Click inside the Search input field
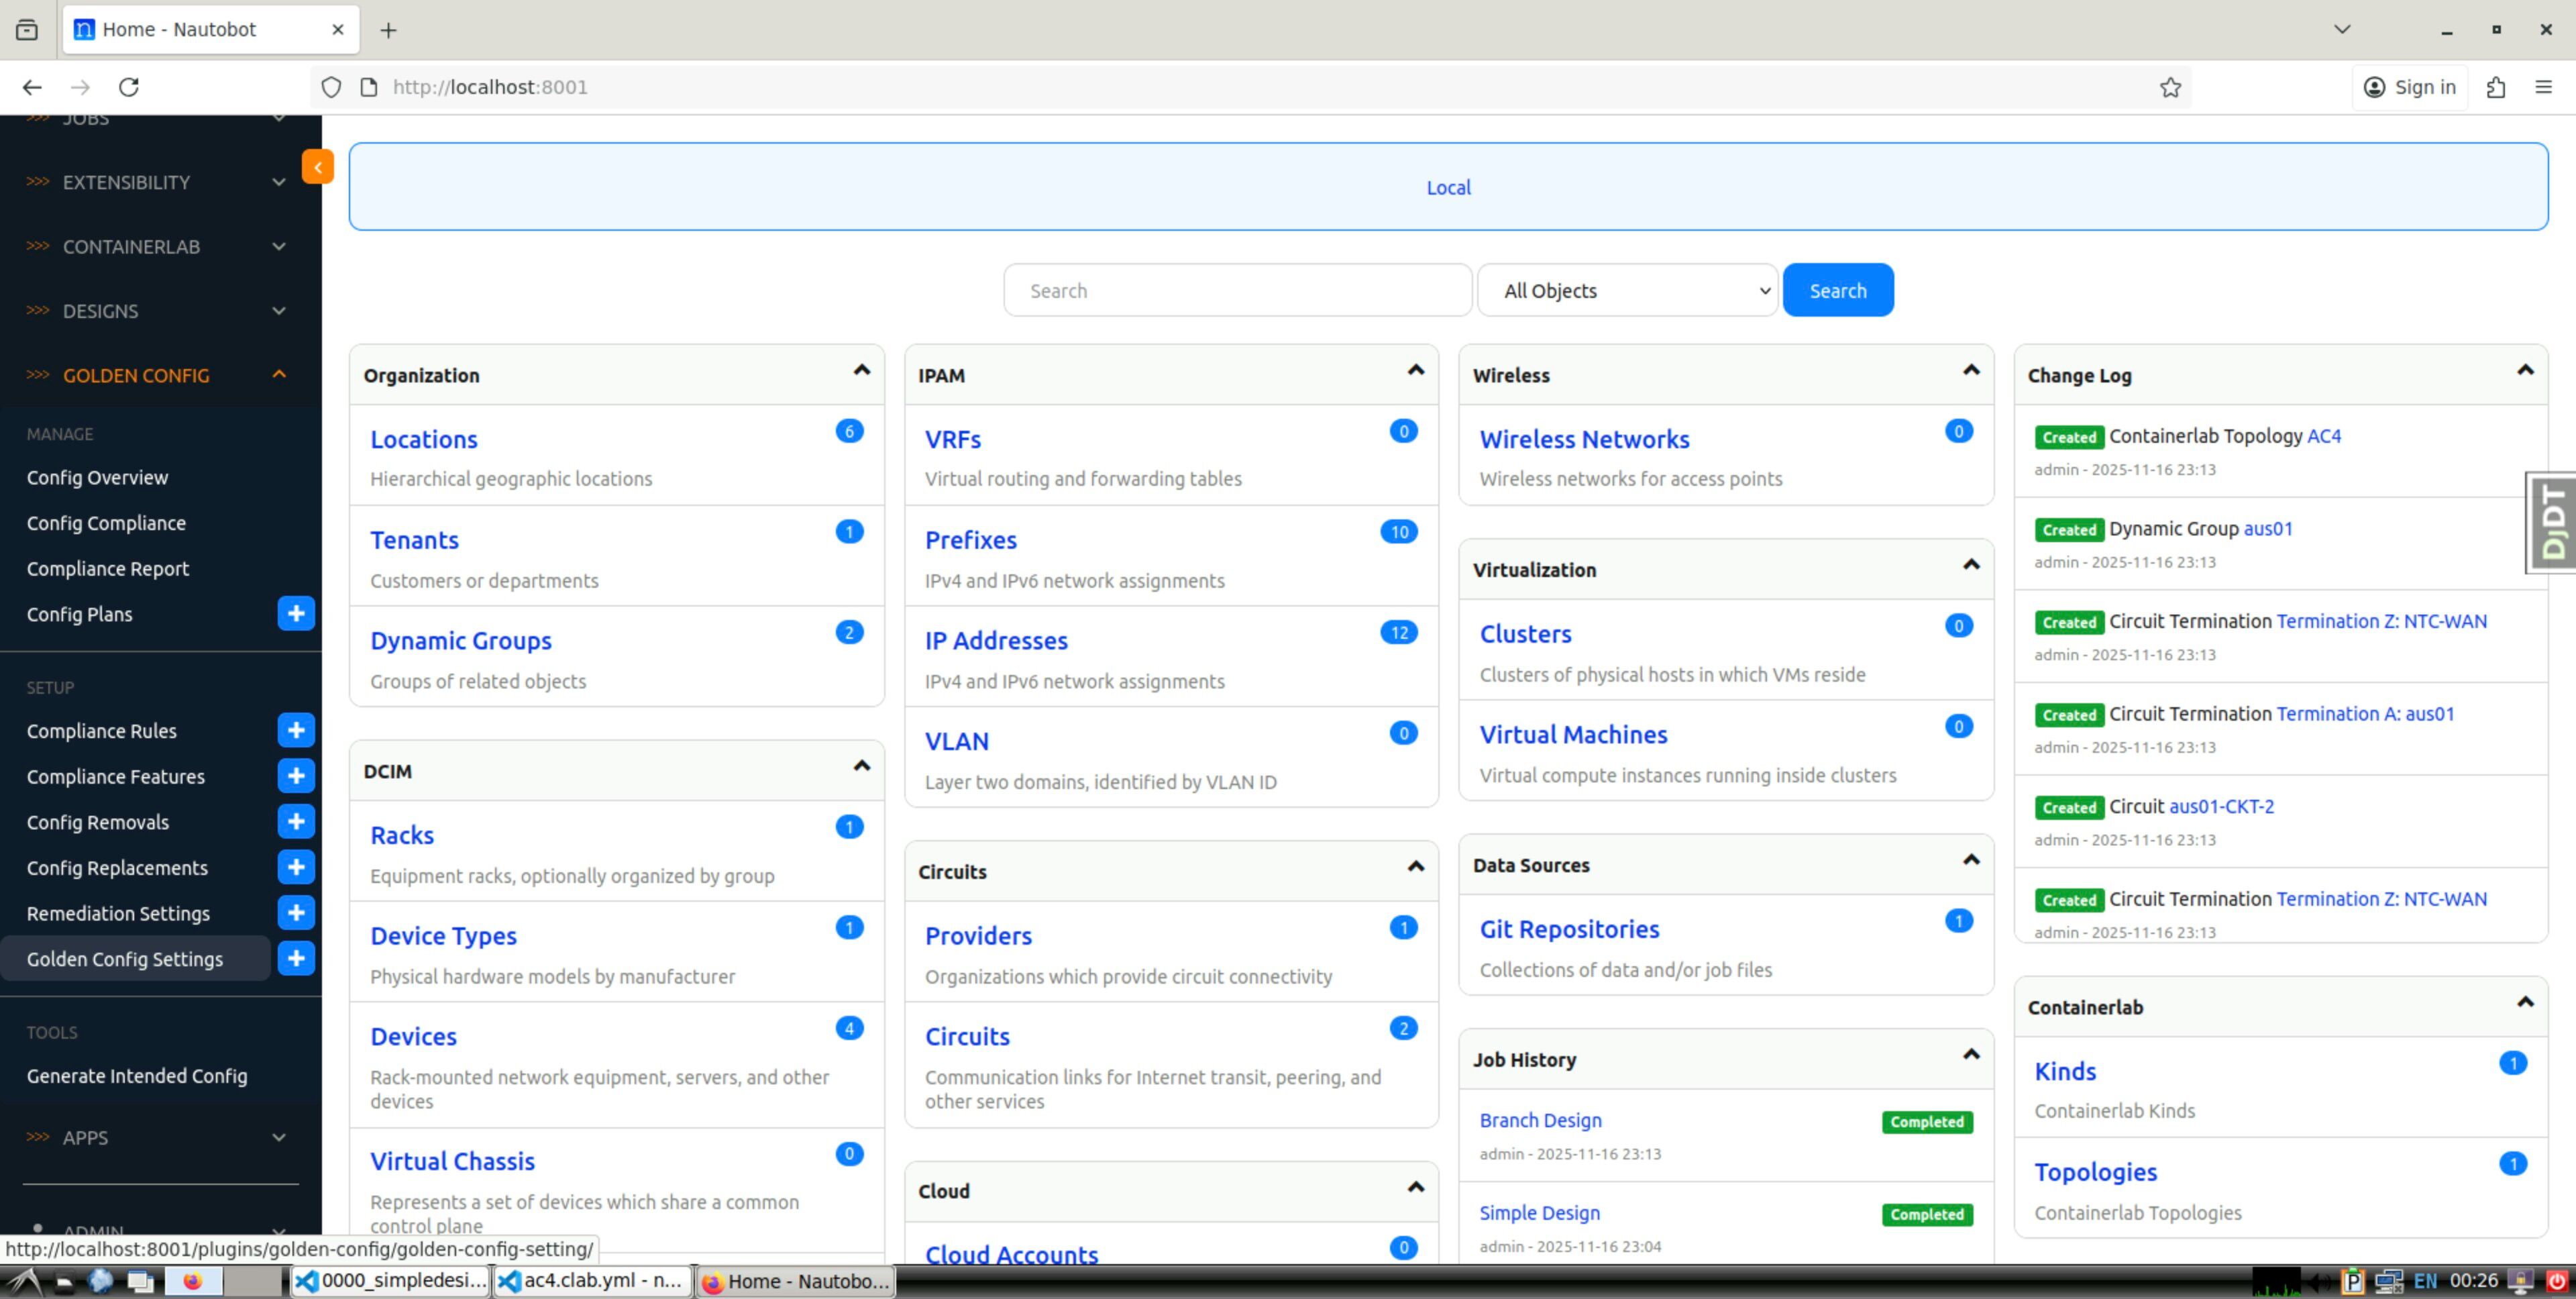The height and width of the screenshot is (1299, 2576). coord(1237,291)
